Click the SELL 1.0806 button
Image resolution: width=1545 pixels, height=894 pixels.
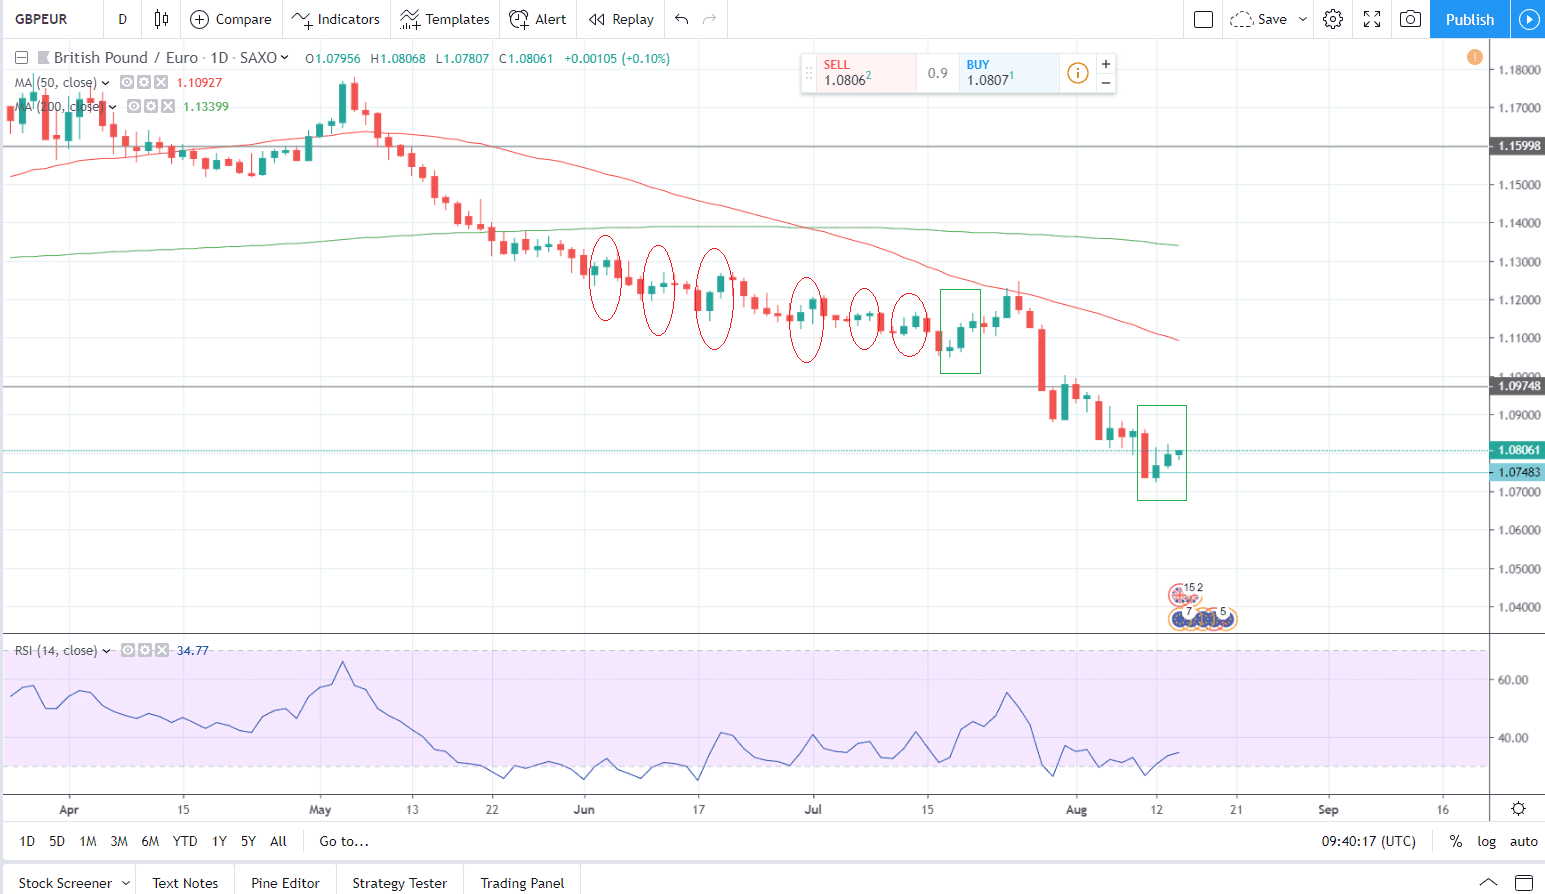click(866, 73)
